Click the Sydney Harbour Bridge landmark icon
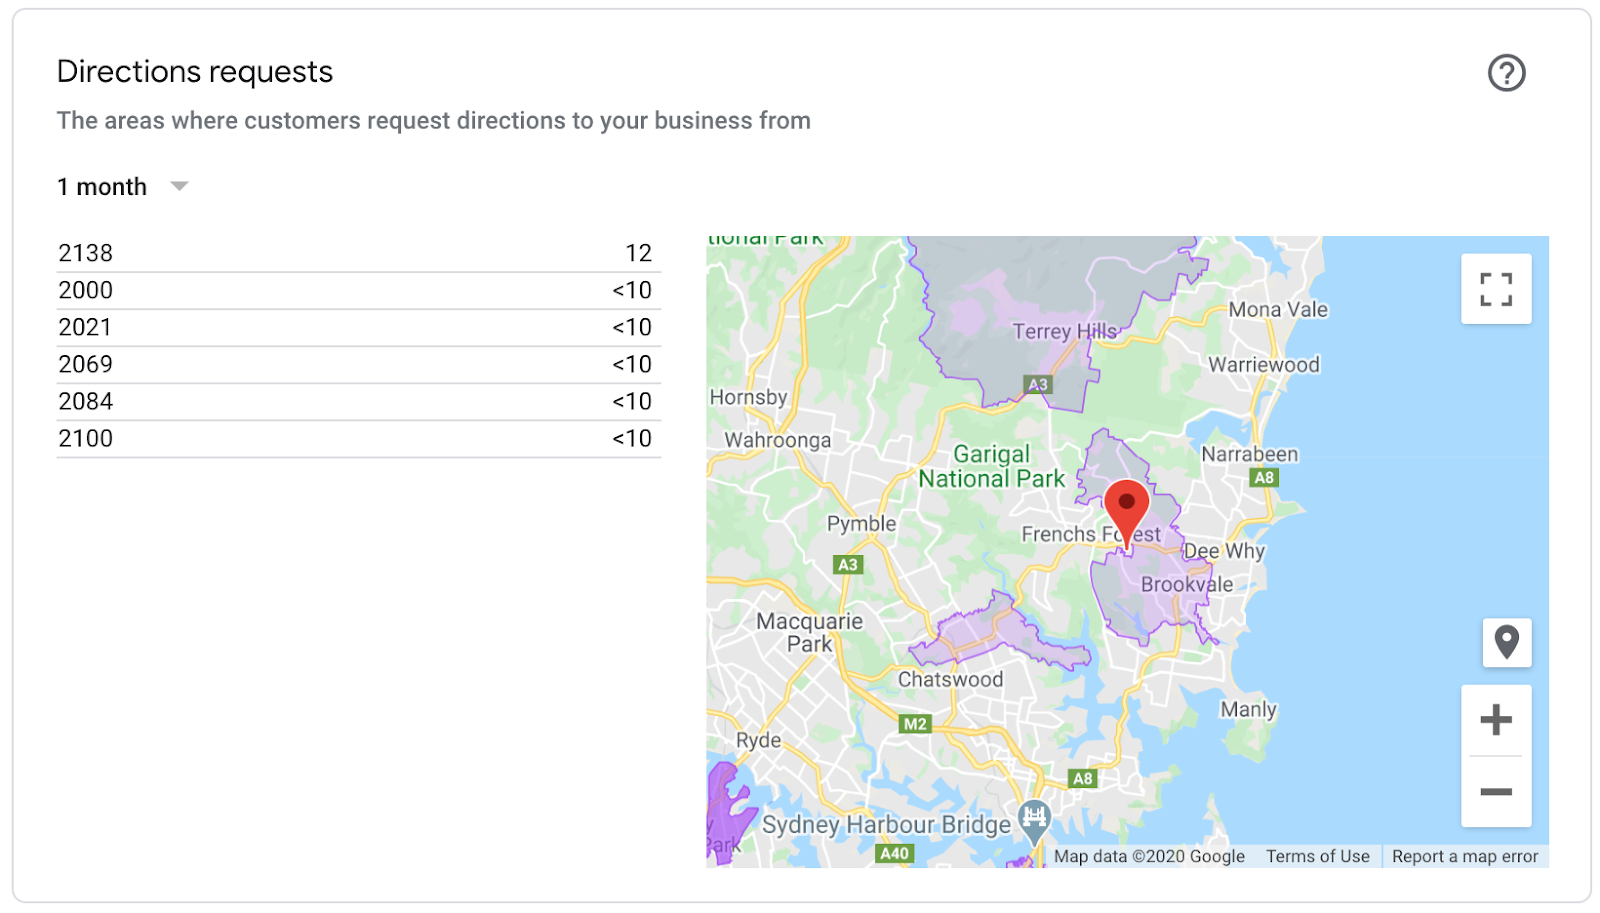This screenshot has width=1600, height=913. 1035,817
